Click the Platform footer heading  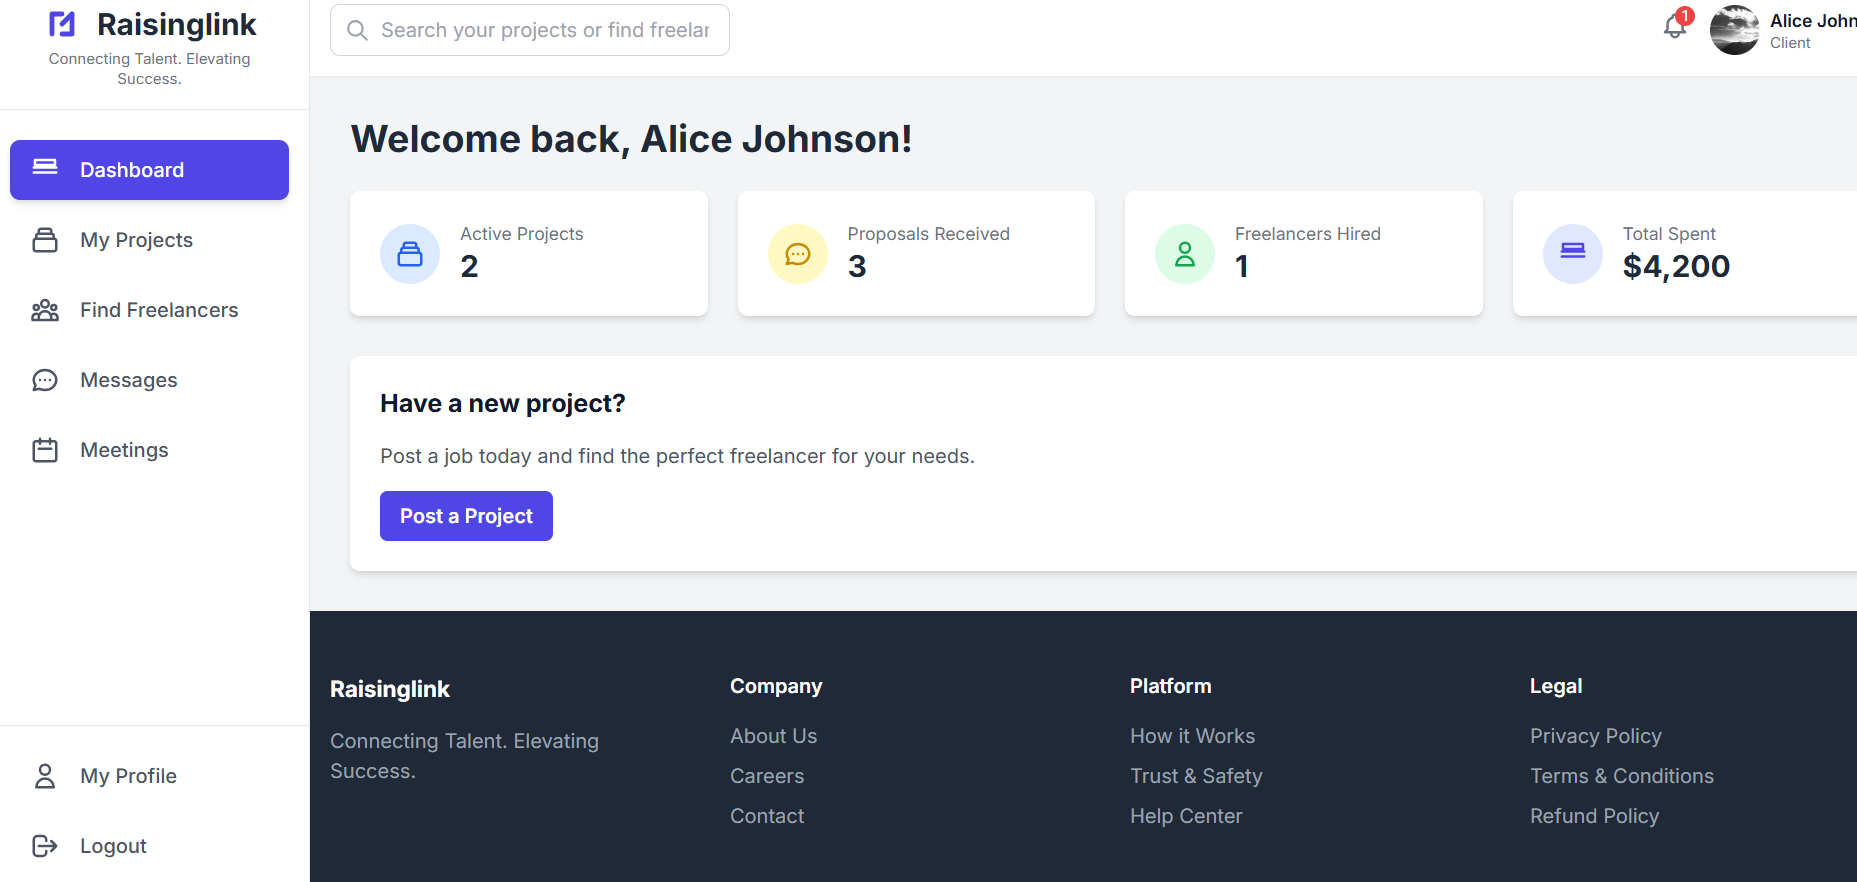(1171, 686)
